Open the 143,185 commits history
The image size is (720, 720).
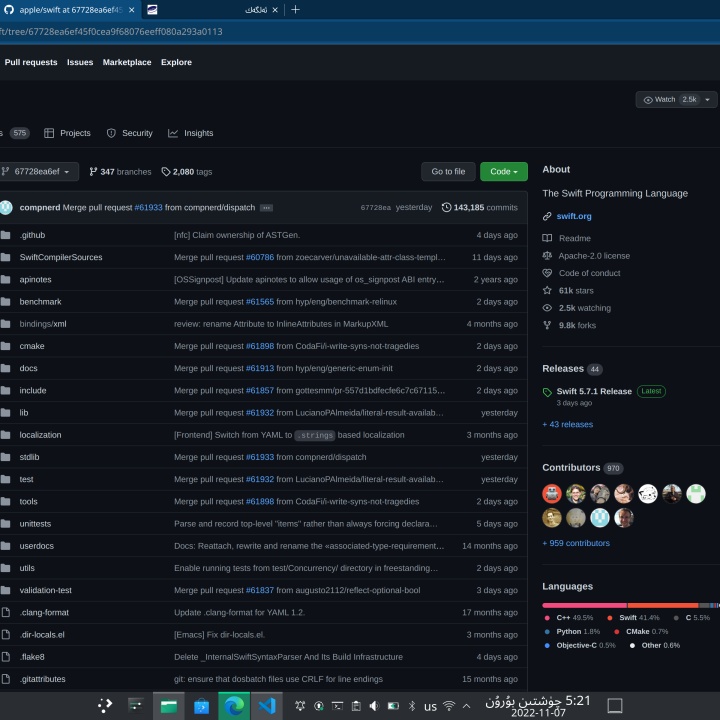tap(479, 208)
